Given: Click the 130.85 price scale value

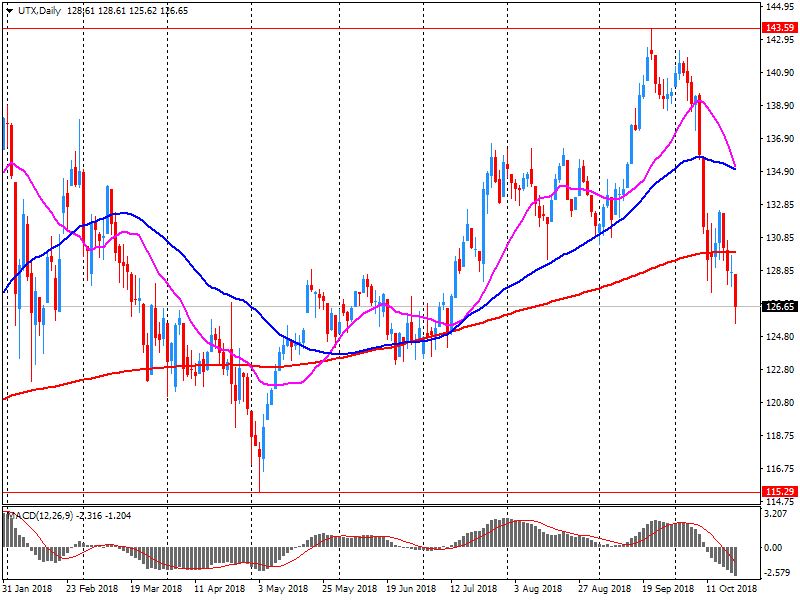Looking at the screenshot, I should click(780, 238).
